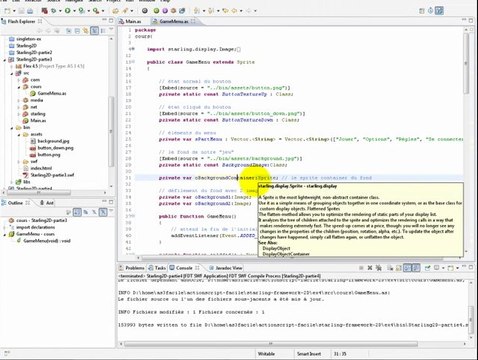Click DisplayObject link in the Sprite tooltip

(276, 248)
